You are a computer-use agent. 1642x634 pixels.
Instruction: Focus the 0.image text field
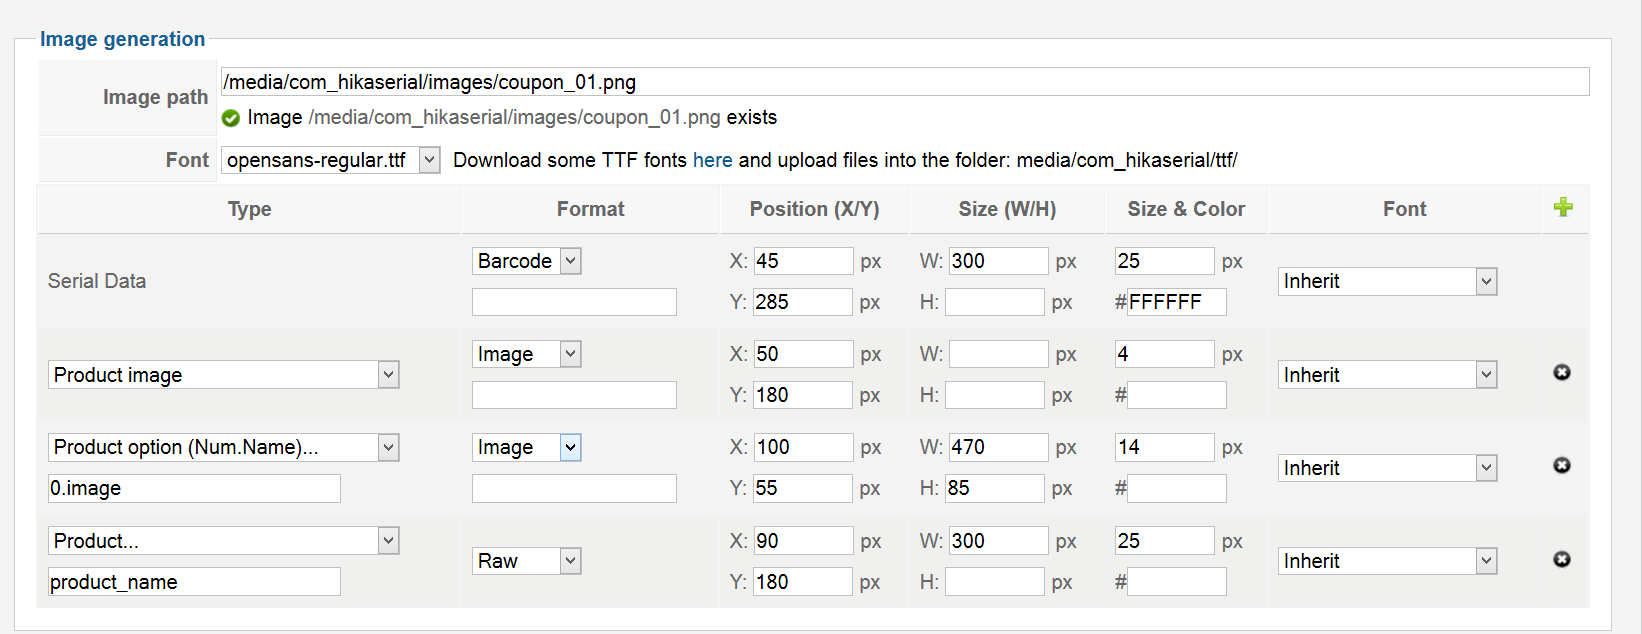pos(194,488)
